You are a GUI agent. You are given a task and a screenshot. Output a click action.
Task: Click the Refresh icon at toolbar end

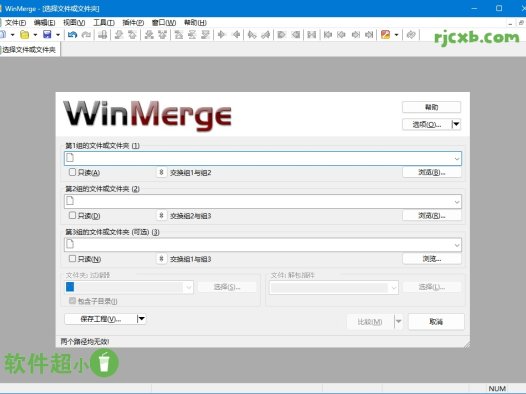pyautogui.click(x=411, y=35)
